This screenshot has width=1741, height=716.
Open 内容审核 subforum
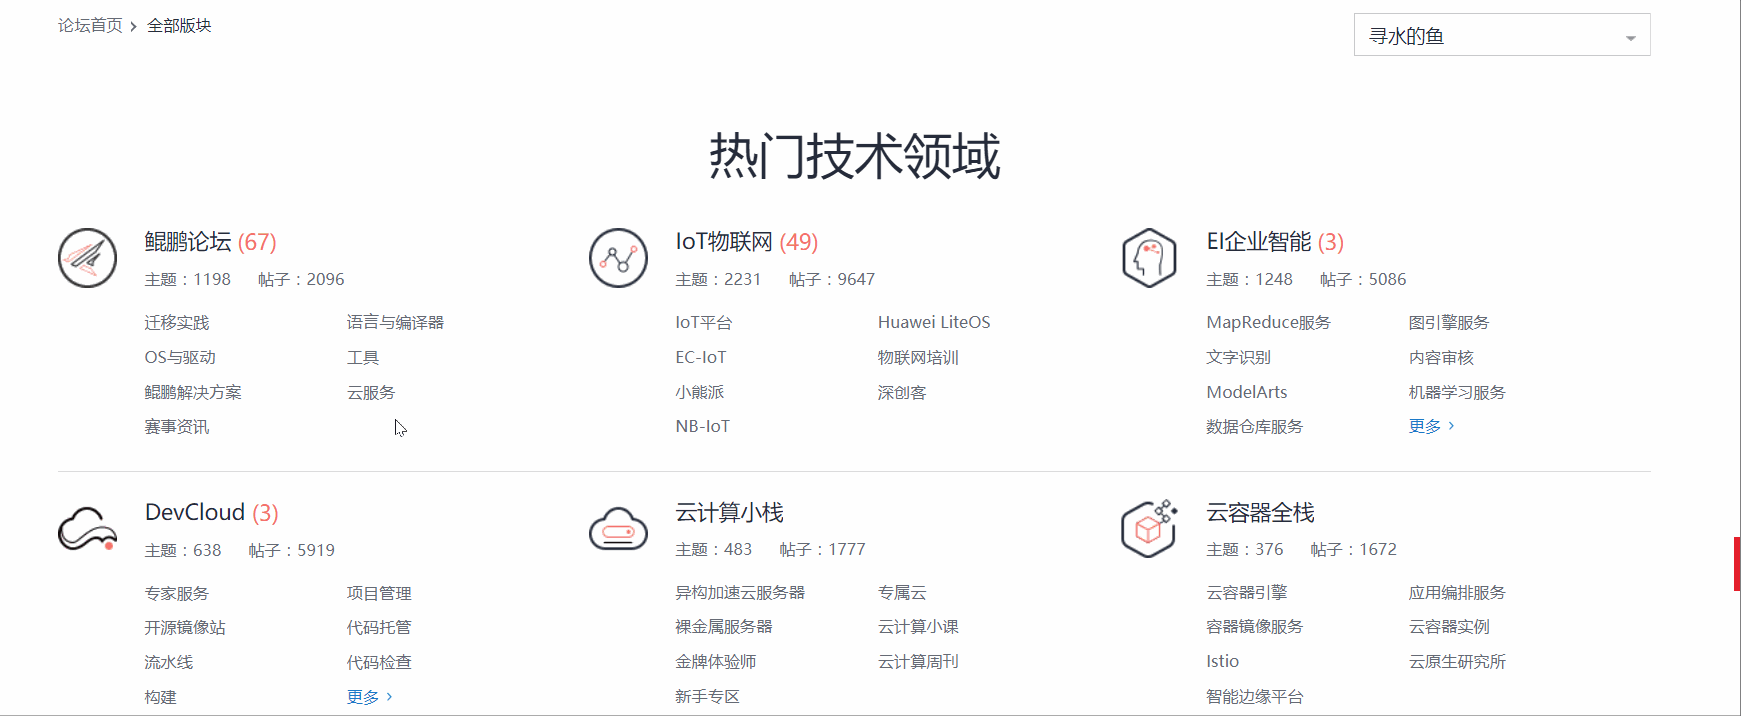(1441, 357)
